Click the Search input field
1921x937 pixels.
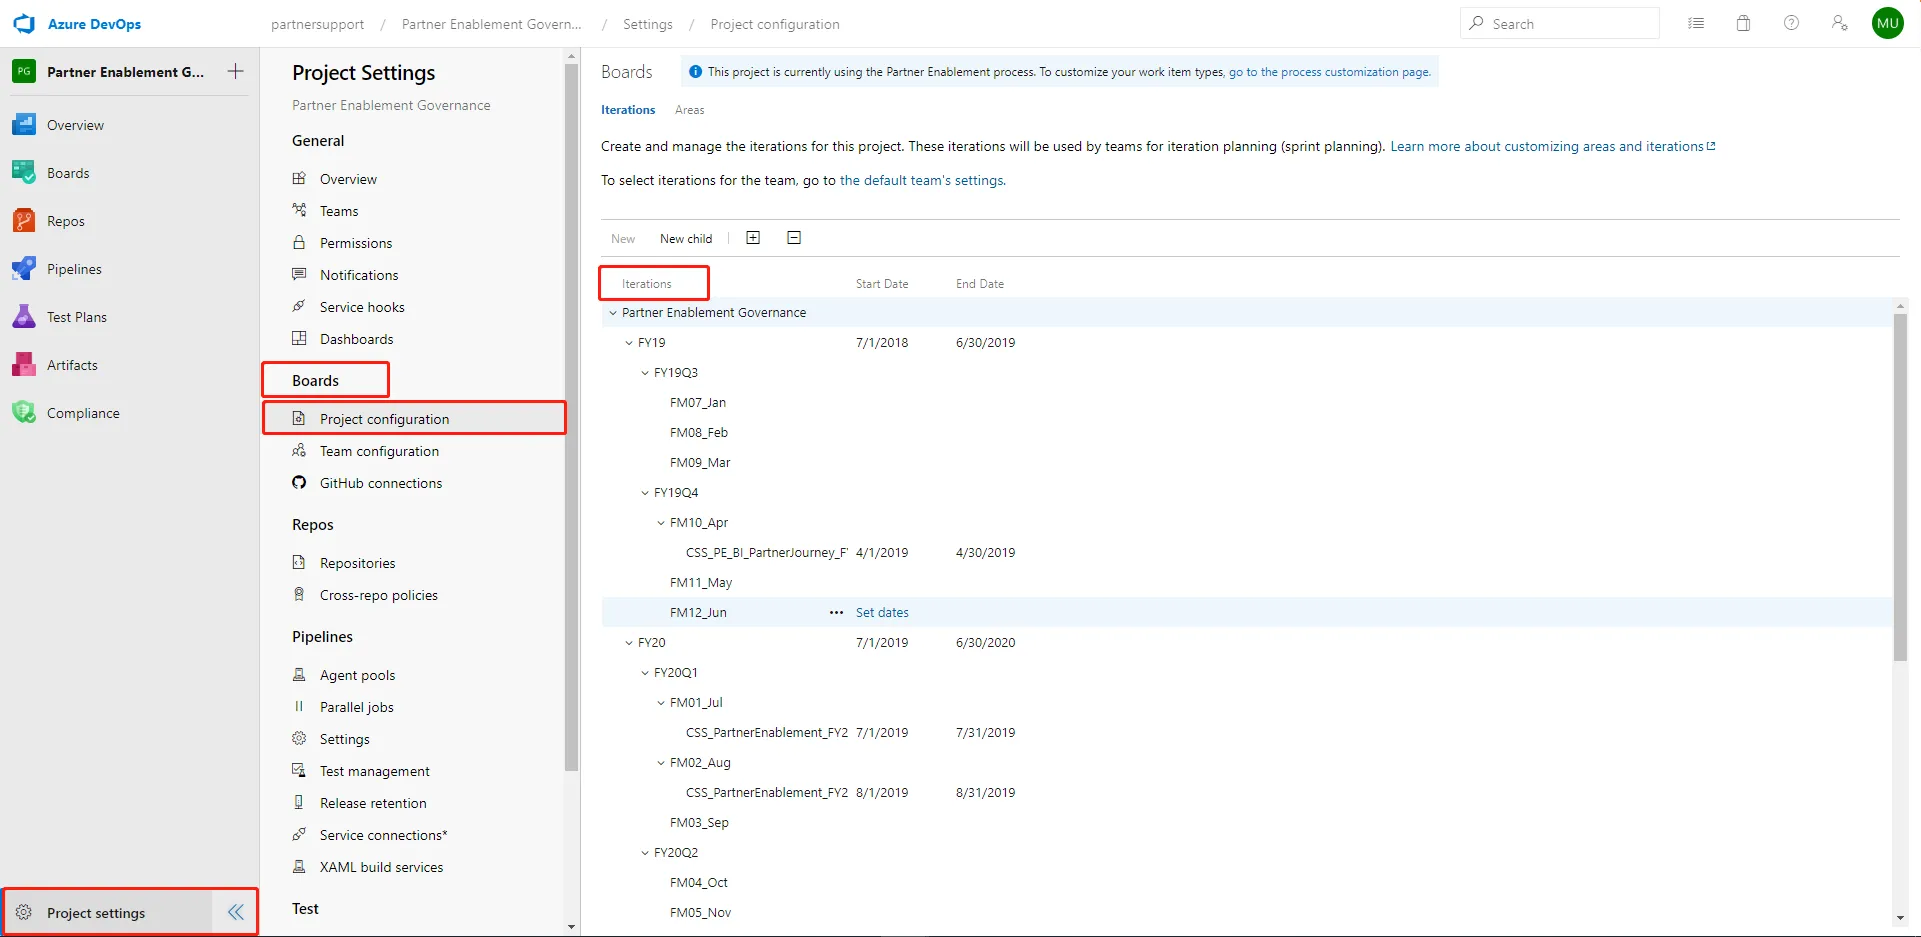1560,23
